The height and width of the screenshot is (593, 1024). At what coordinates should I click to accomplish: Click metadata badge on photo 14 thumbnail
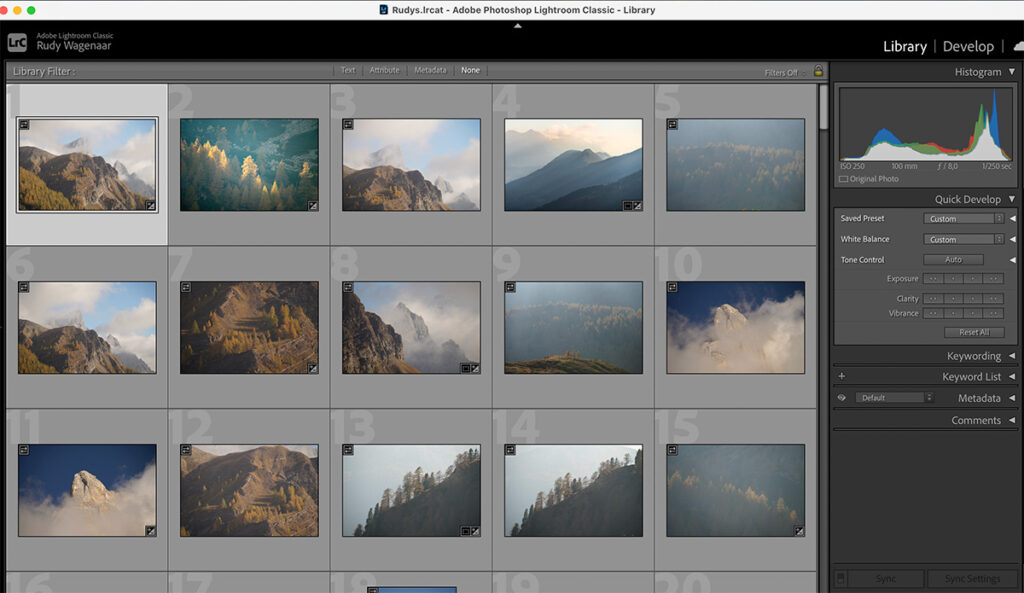coord(511,450)
